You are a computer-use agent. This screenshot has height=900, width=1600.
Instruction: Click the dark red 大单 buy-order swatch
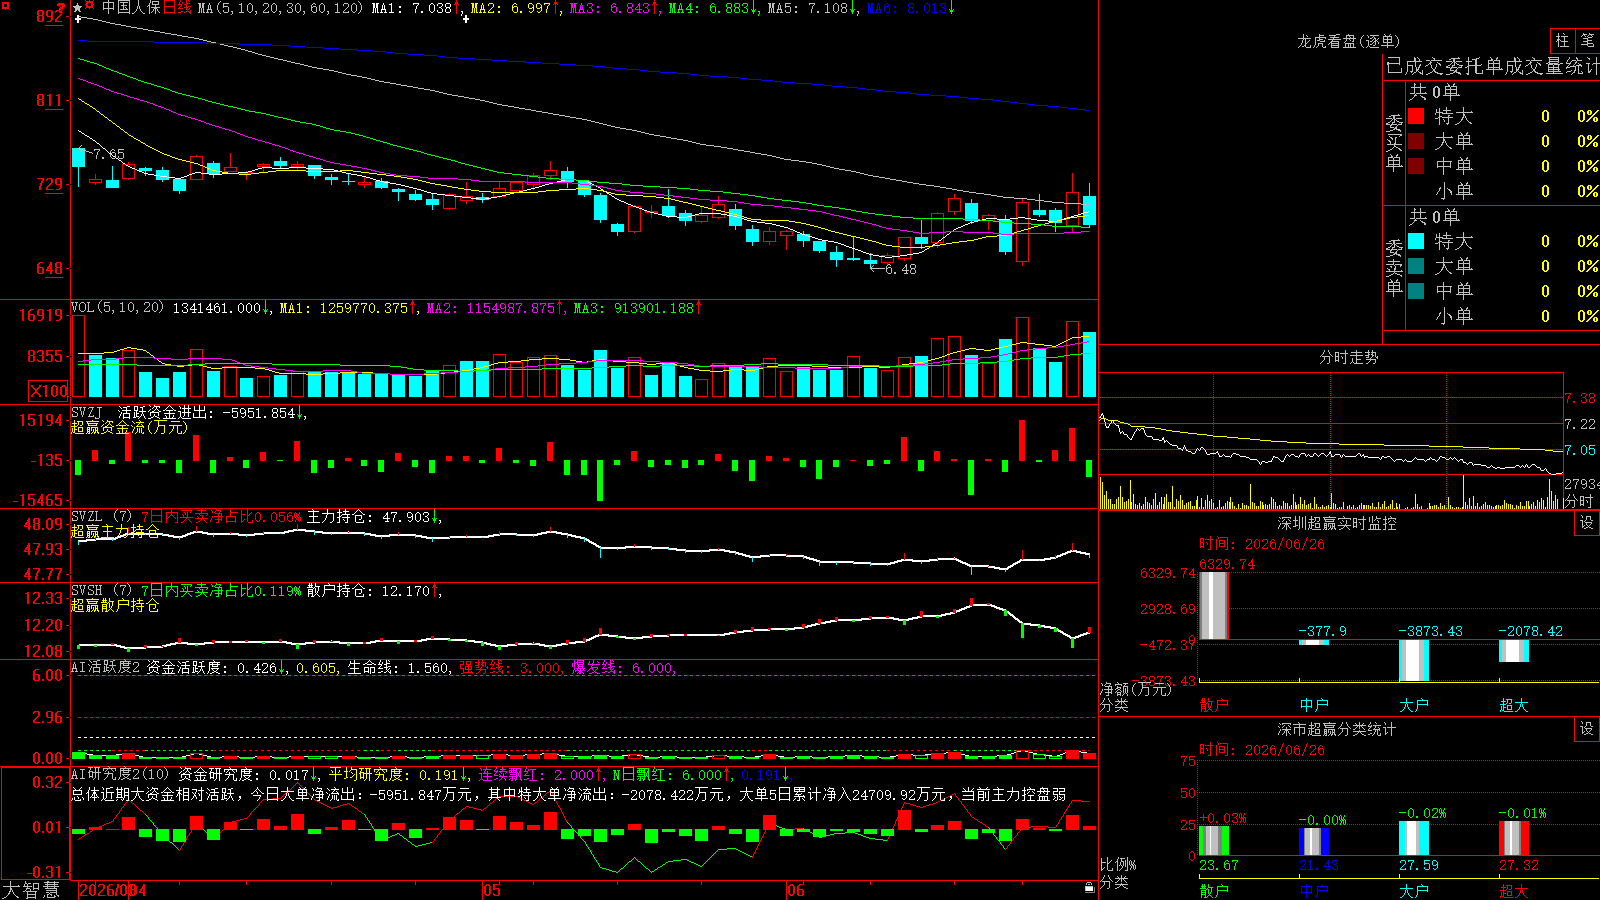[1416, 141]
